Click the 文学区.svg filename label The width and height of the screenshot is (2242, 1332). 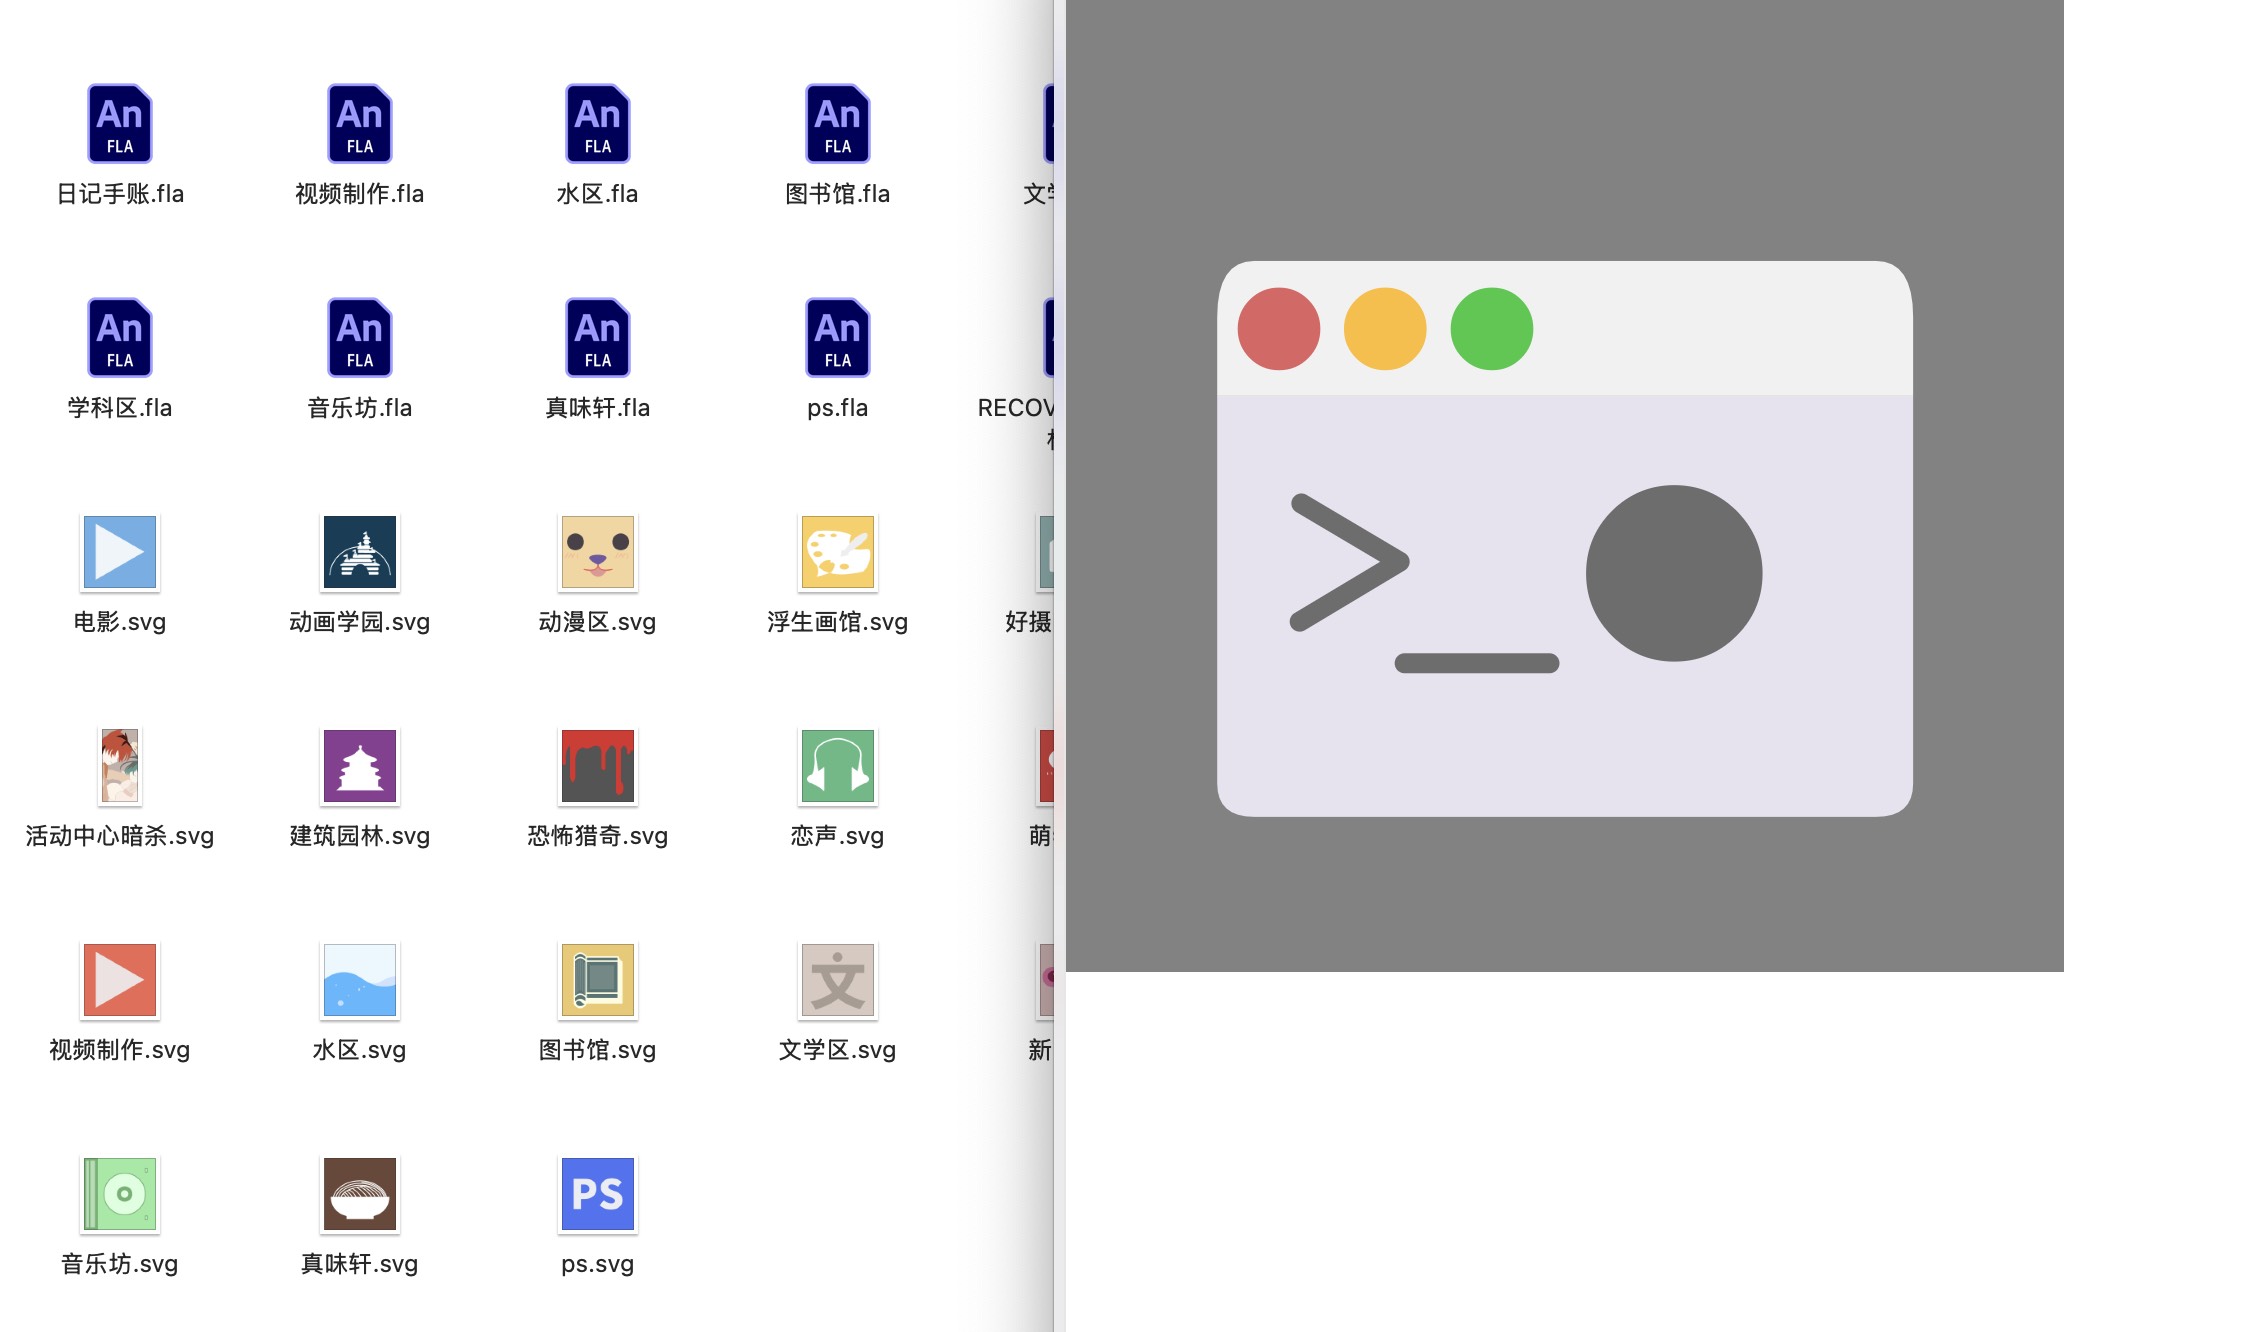[x=838, y=1050]
